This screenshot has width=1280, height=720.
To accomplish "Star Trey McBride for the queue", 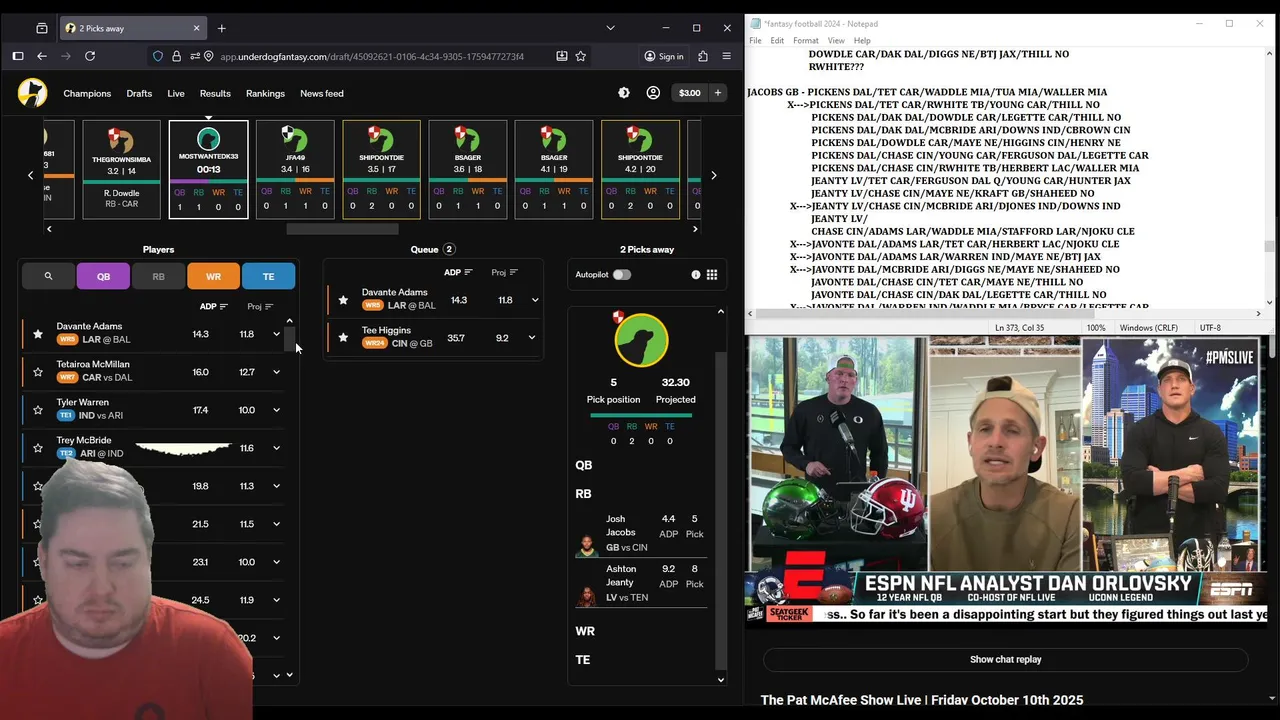I will [x=38, y=448].
